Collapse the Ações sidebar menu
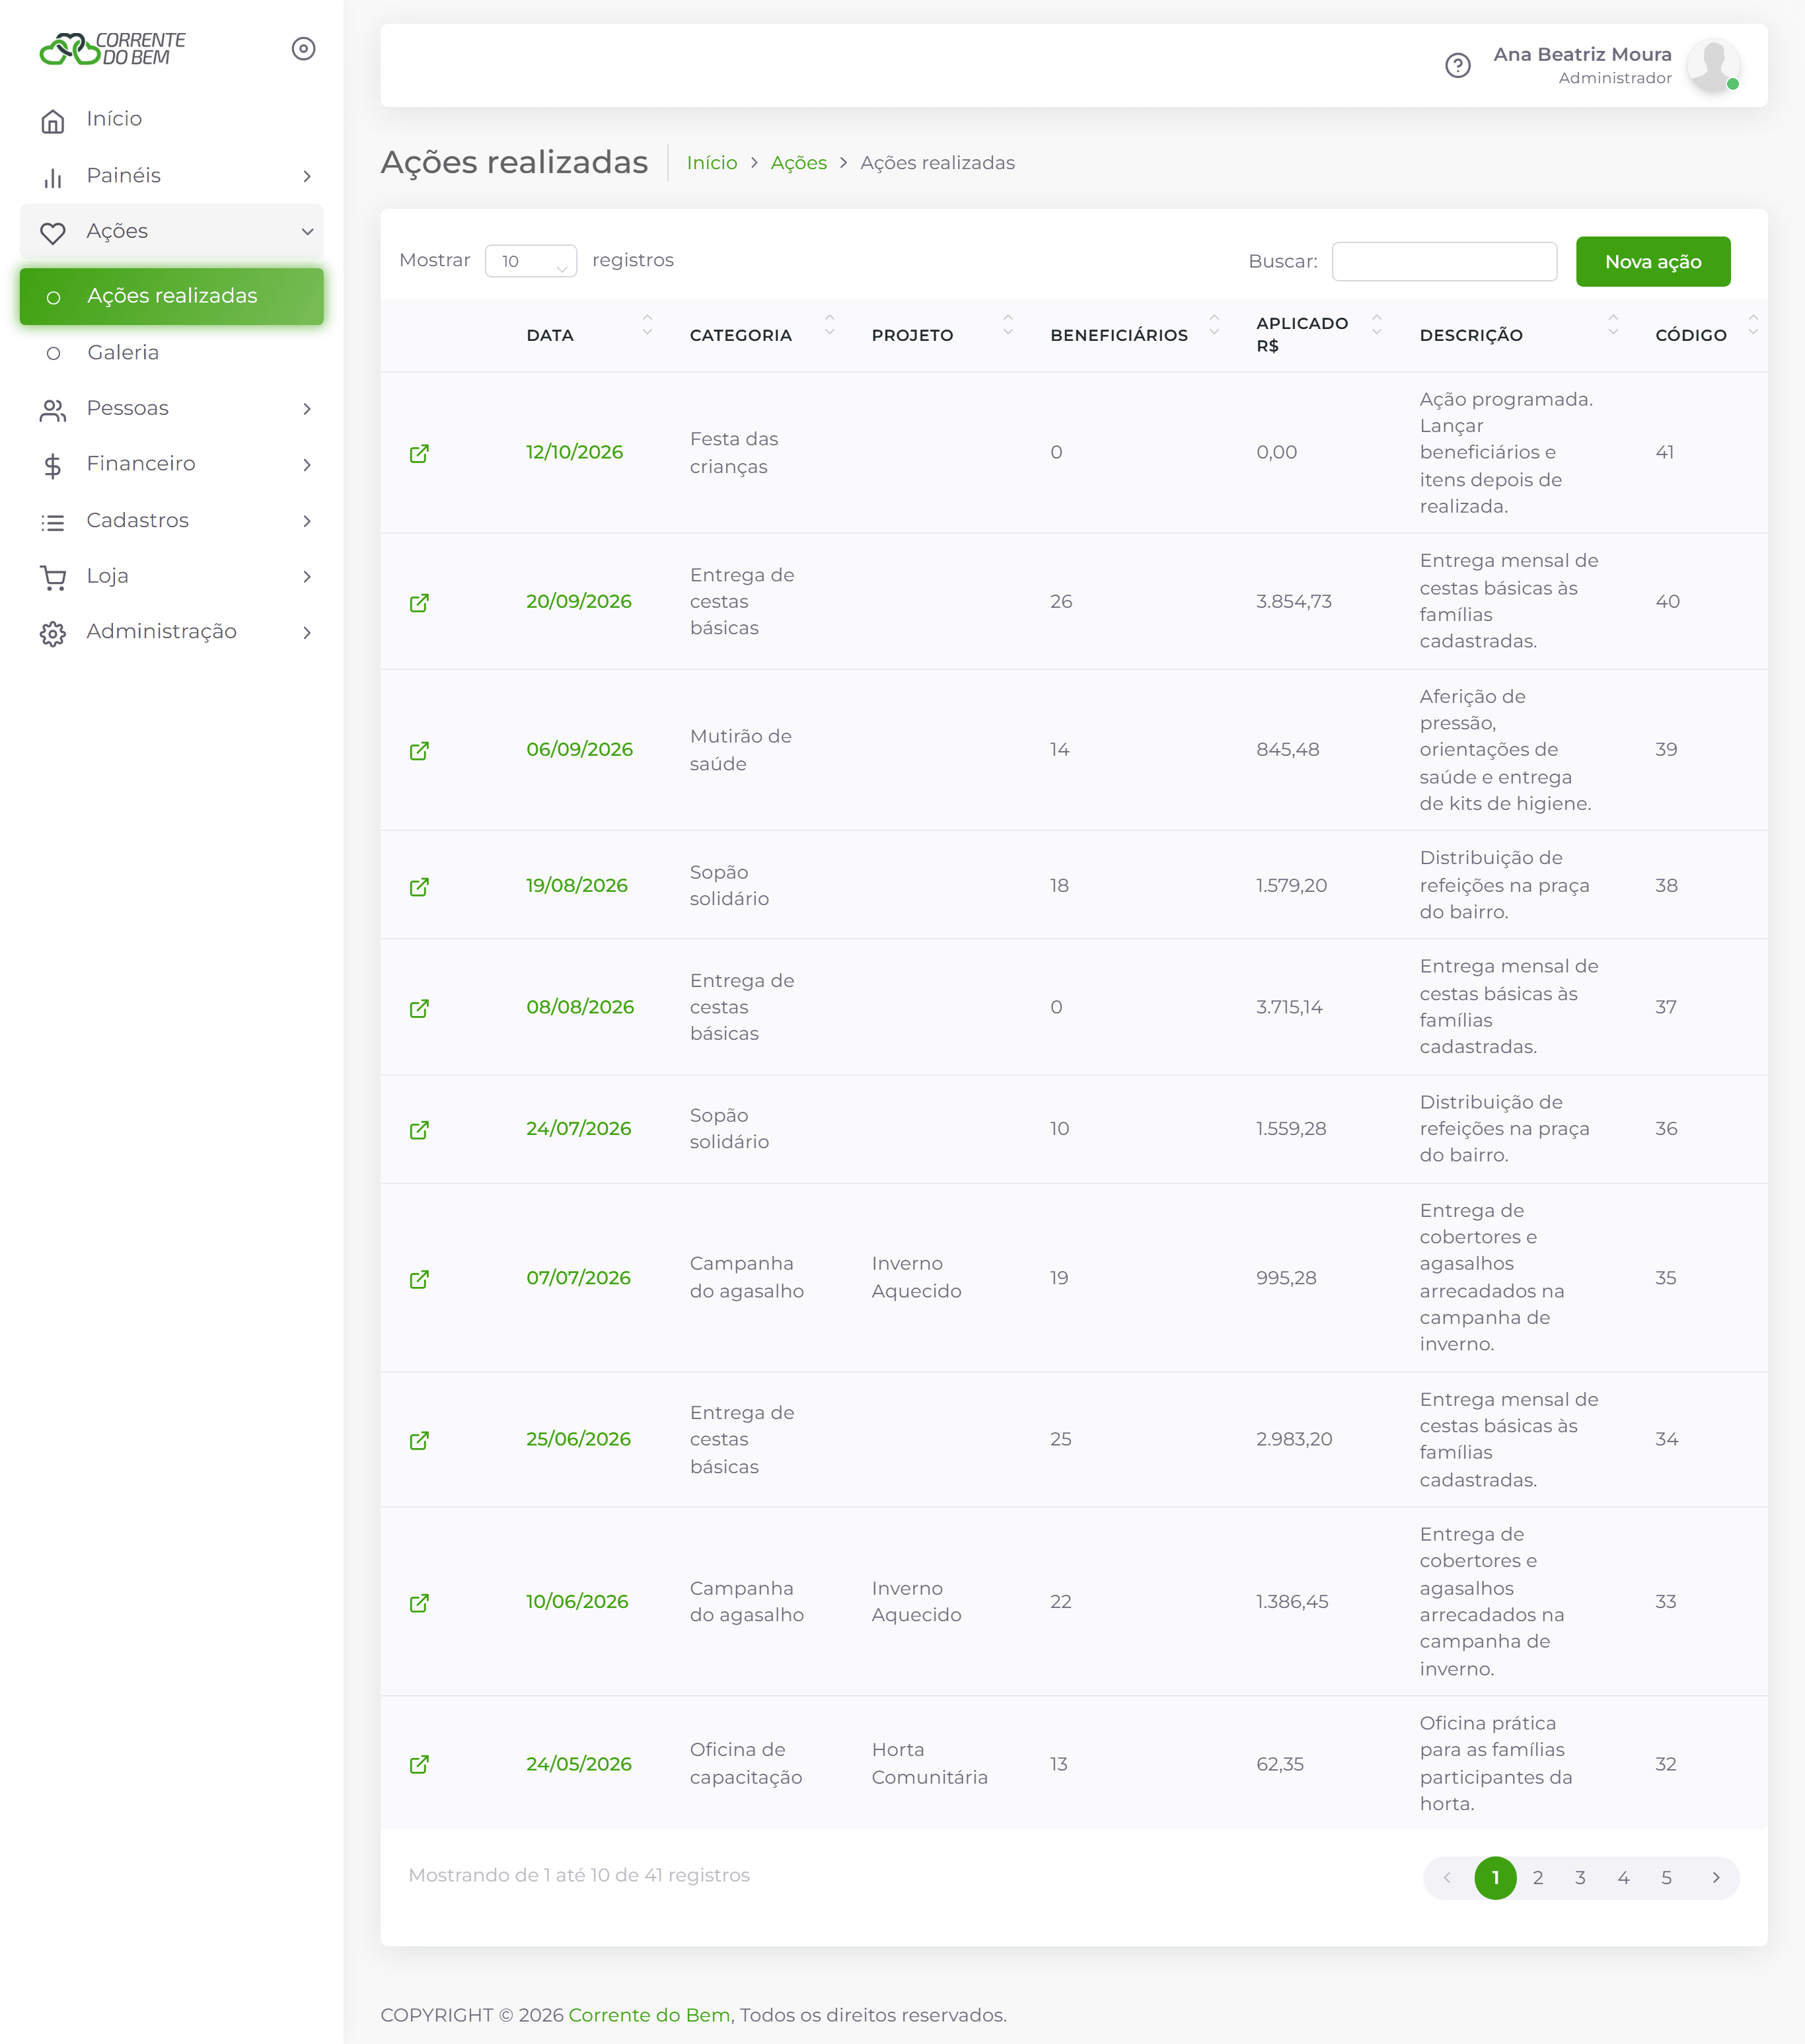This screenshot has width=1805, height=2044. [171, 232]
